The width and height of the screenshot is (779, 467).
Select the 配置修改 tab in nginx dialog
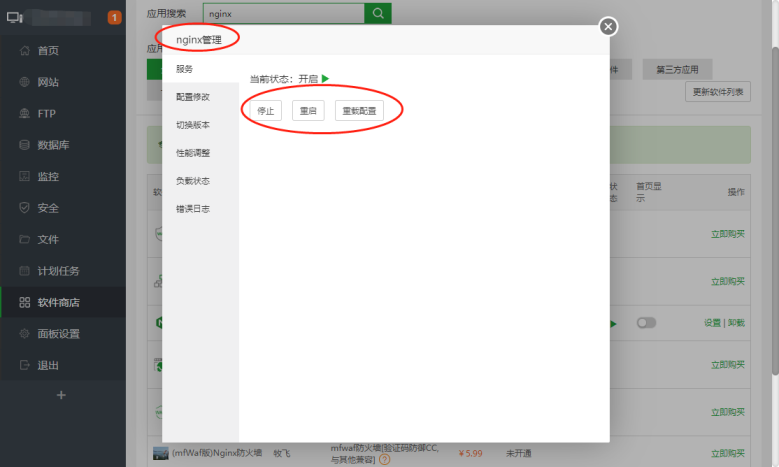[200, 97]
